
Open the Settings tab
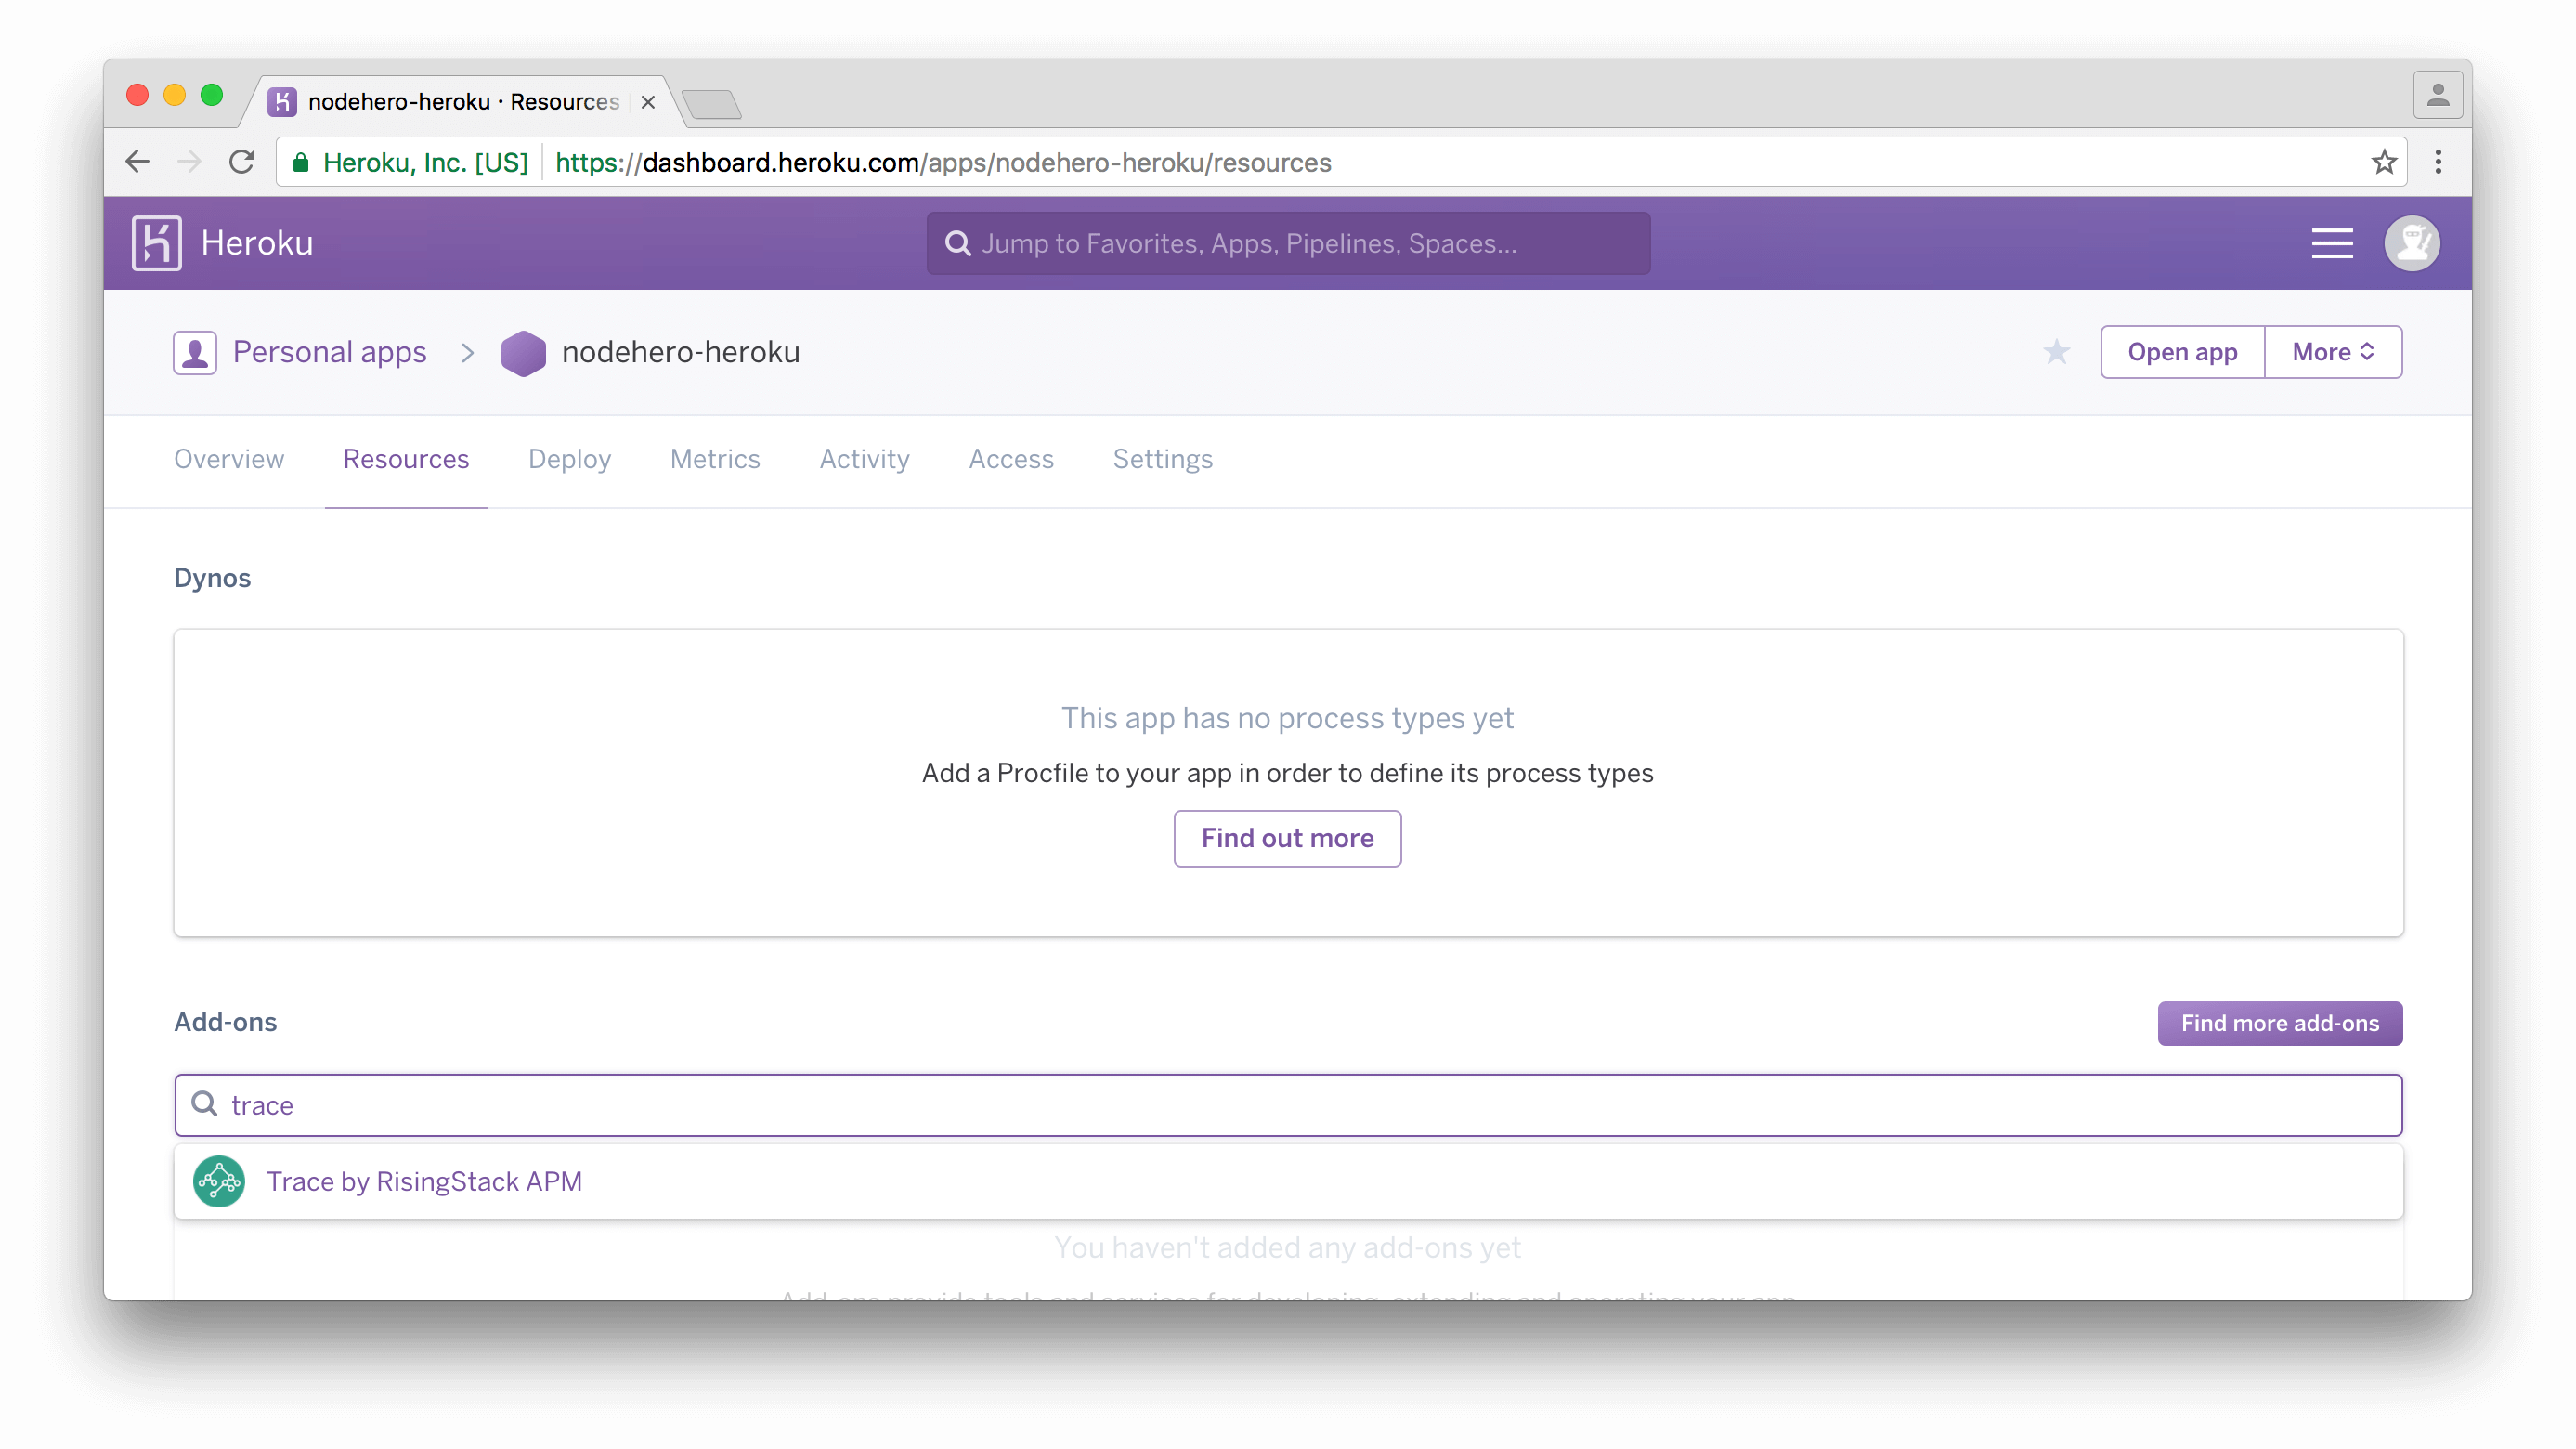pos(1162,459)
